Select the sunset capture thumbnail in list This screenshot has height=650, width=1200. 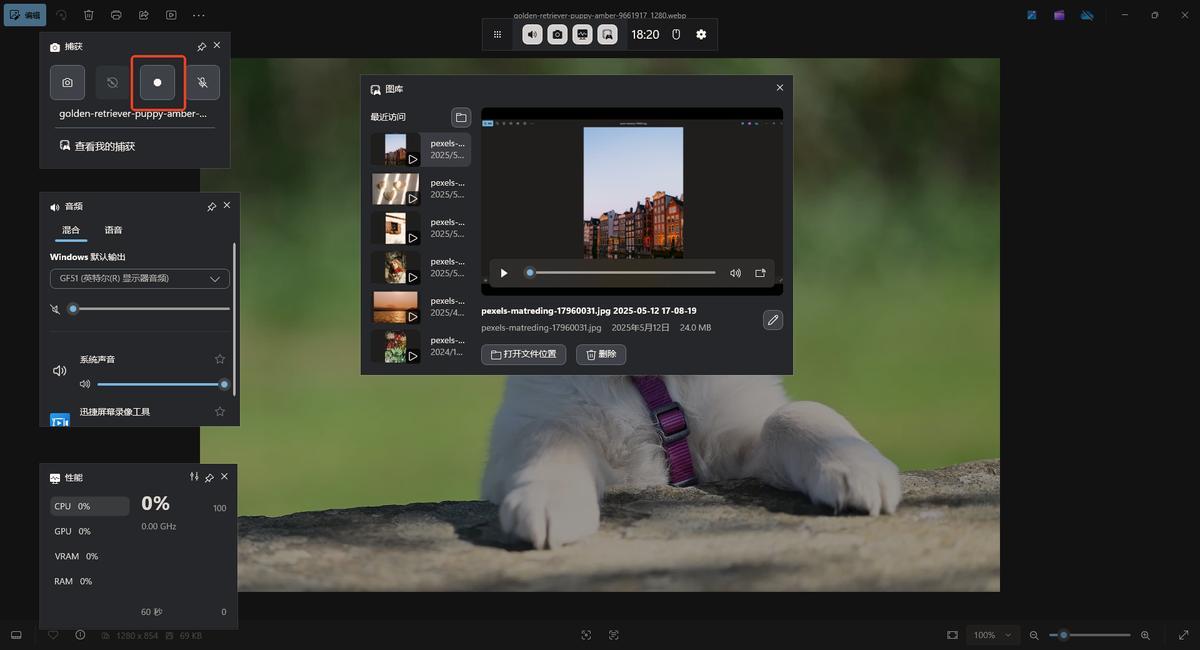(x=395, y=307)
